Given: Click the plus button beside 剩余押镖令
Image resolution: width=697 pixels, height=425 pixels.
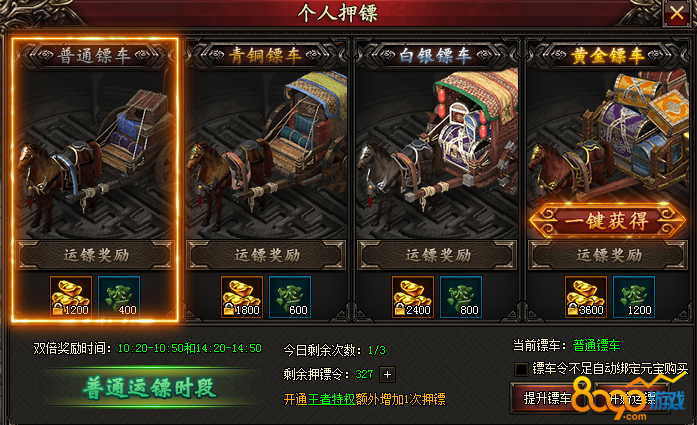Looking at the screenshot, I should tap(387, 375).
